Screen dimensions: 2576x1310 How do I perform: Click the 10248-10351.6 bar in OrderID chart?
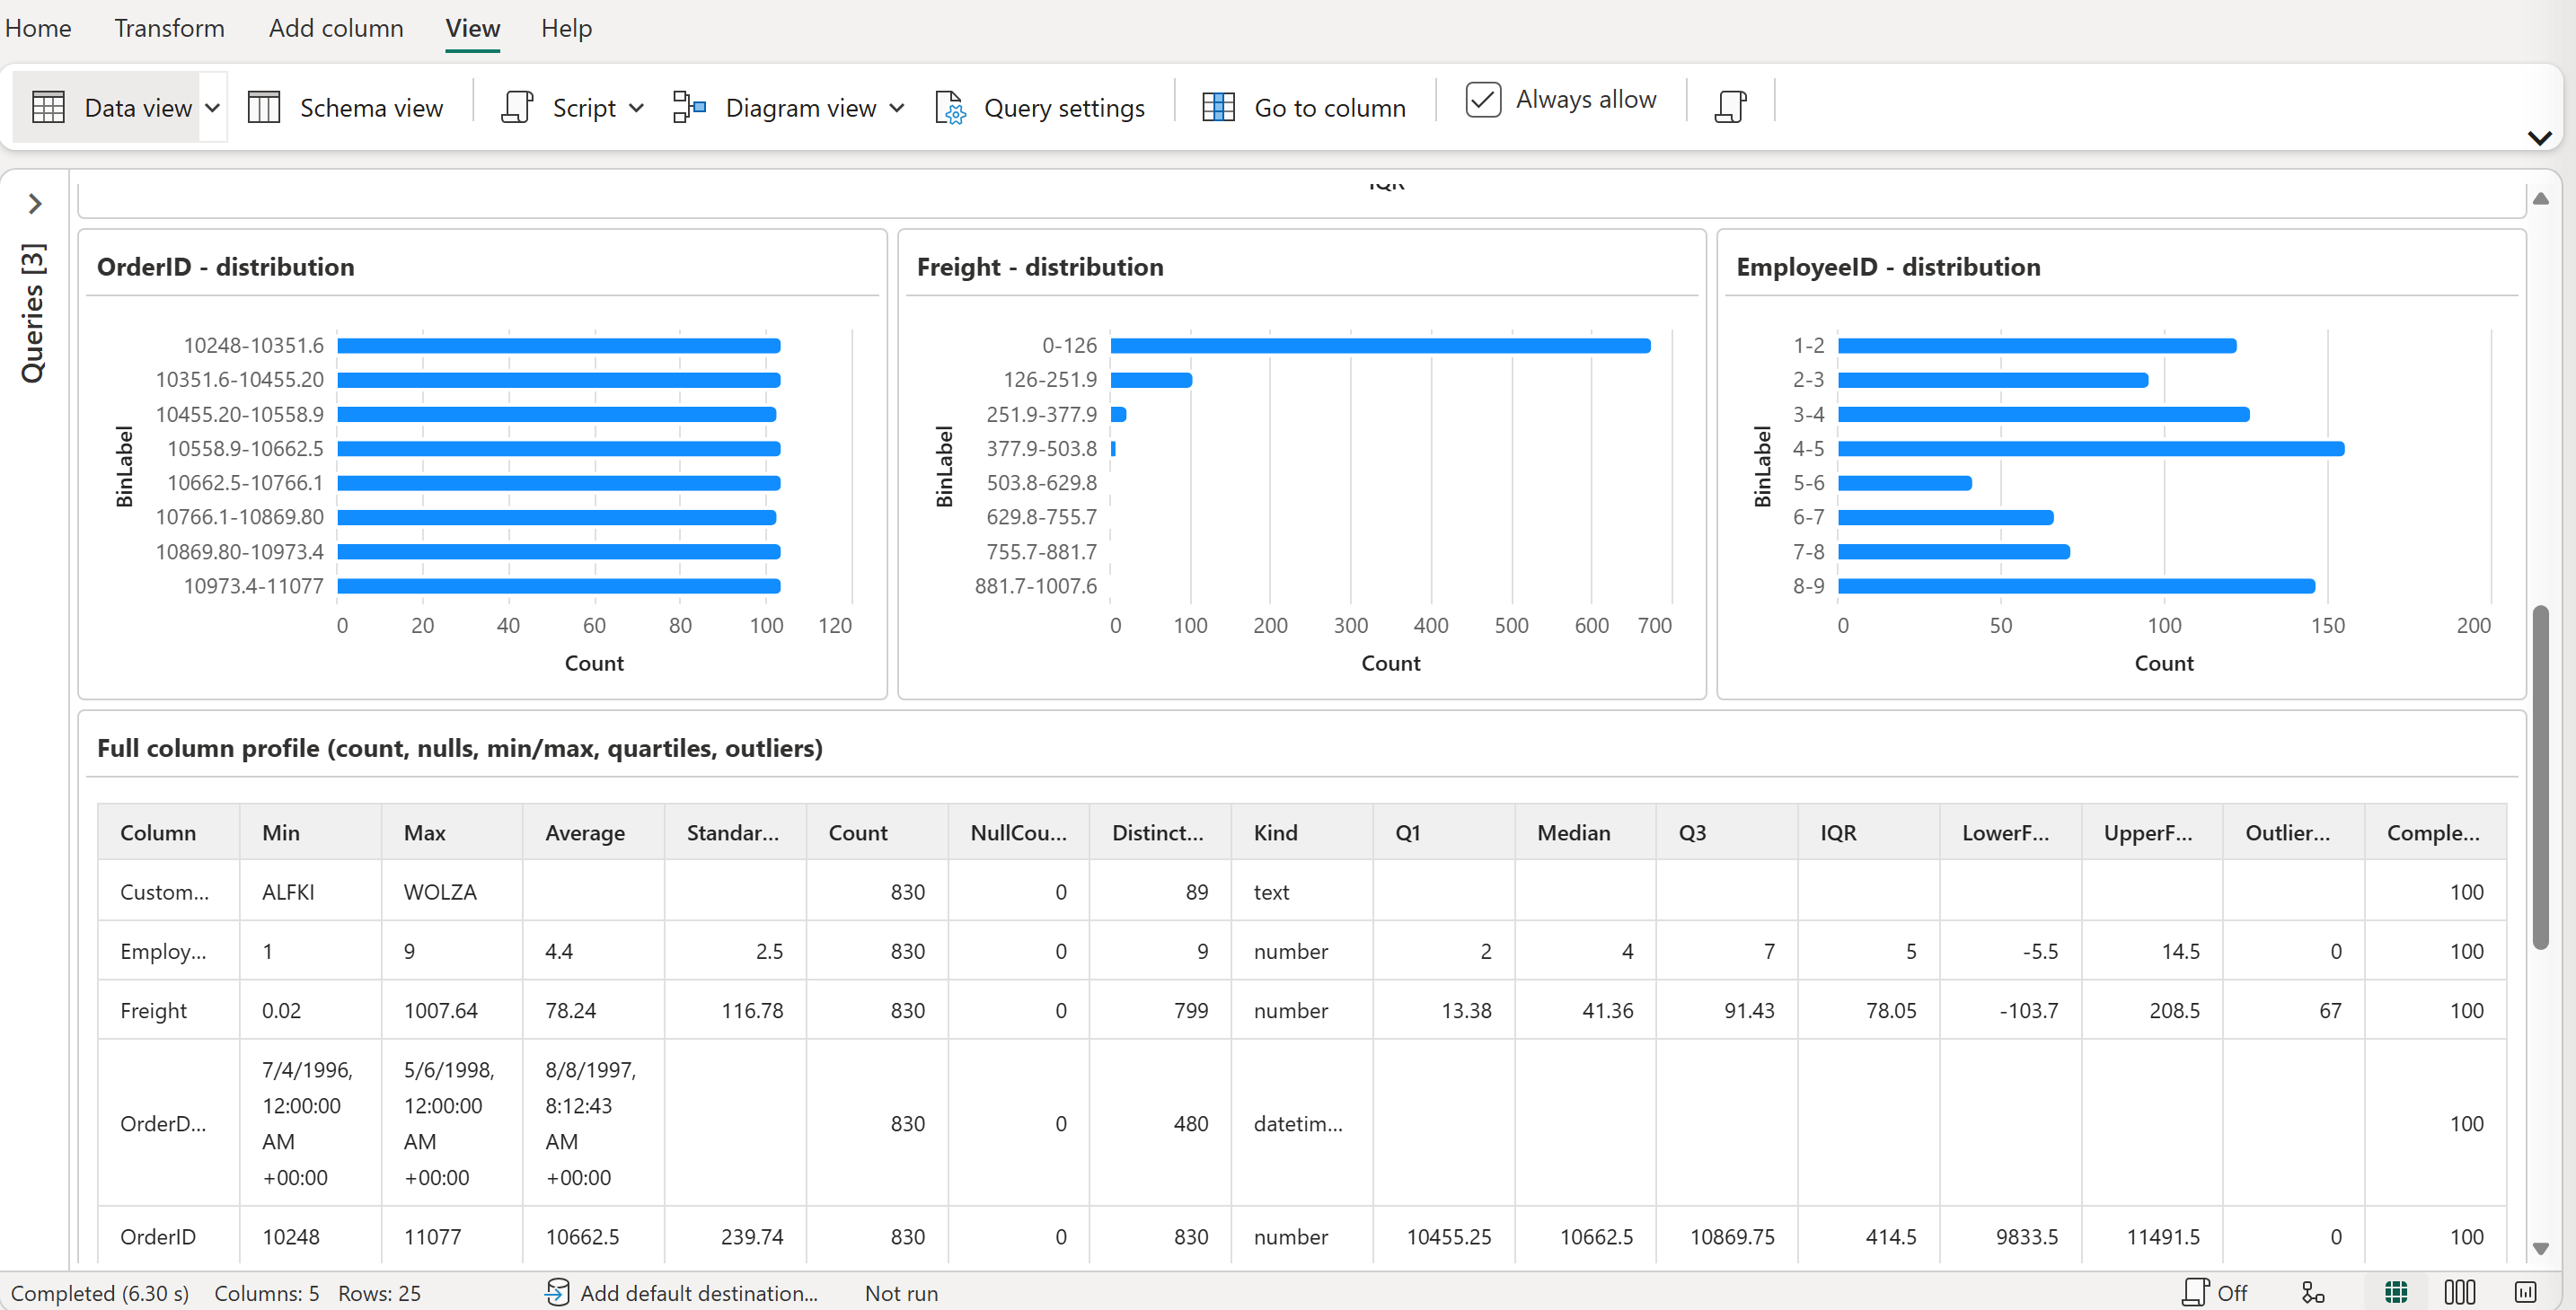click(559, 346)
